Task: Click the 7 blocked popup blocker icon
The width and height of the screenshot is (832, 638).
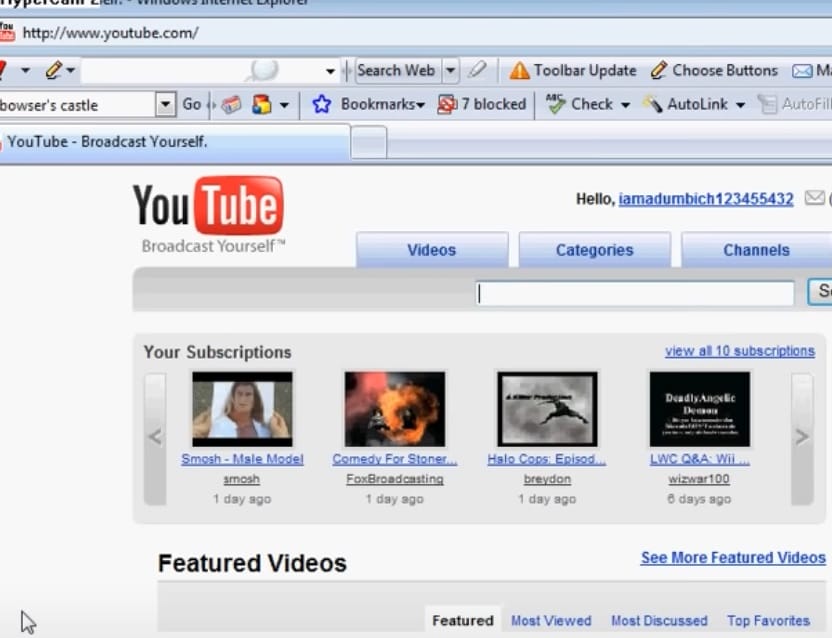Action: click(447, 105)
